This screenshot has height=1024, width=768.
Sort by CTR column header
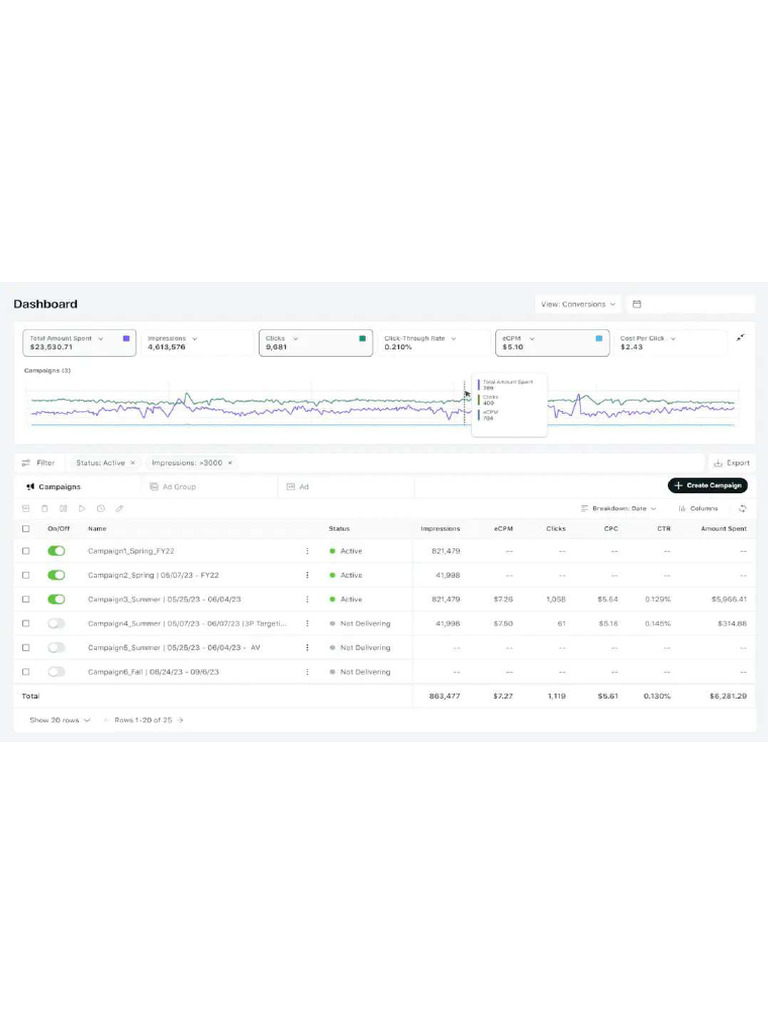pos(664,528)
